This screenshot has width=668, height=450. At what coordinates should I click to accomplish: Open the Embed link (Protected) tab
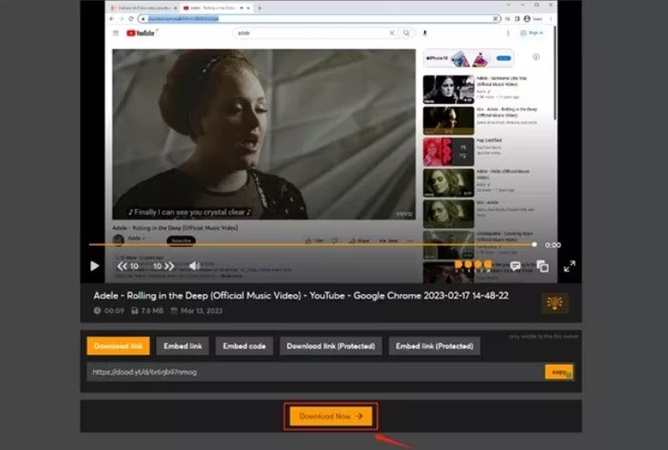pos(435,346)
